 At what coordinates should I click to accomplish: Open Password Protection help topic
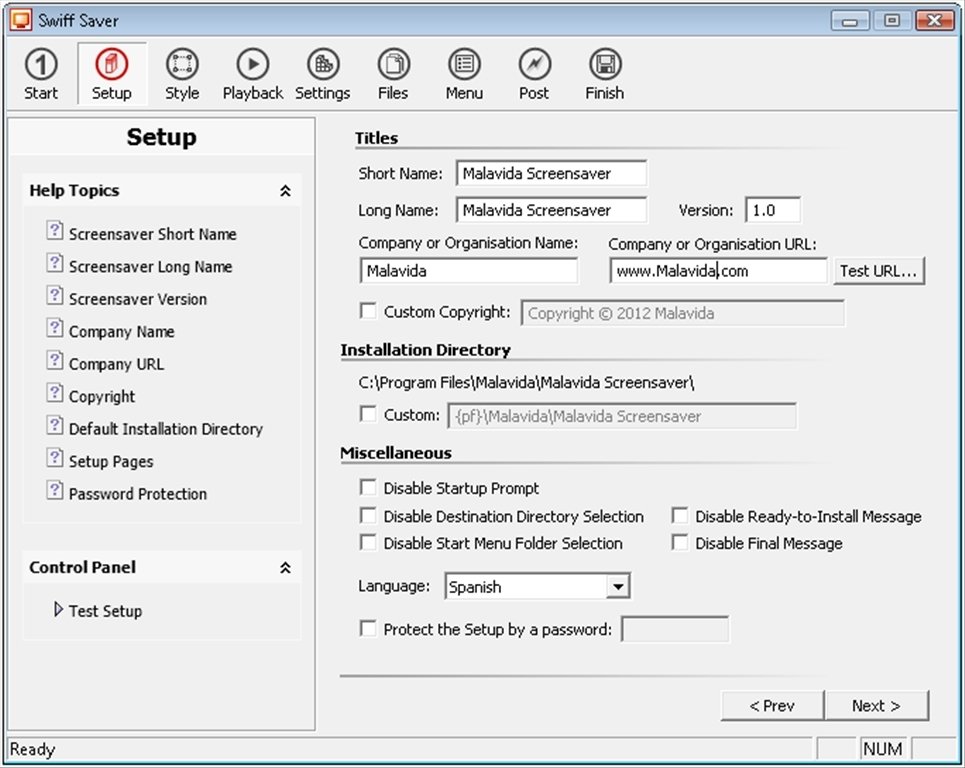[x=127, y=494]
